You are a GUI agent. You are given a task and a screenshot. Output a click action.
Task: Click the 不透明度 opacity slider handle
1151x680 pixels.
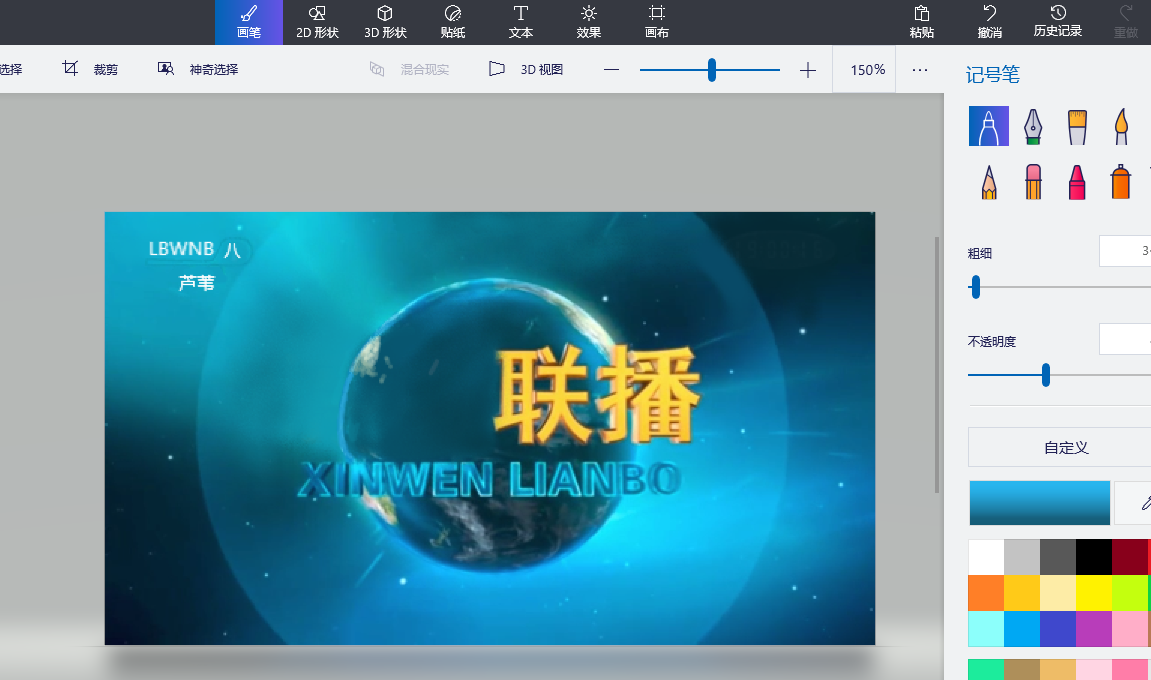coord(1045,375)
